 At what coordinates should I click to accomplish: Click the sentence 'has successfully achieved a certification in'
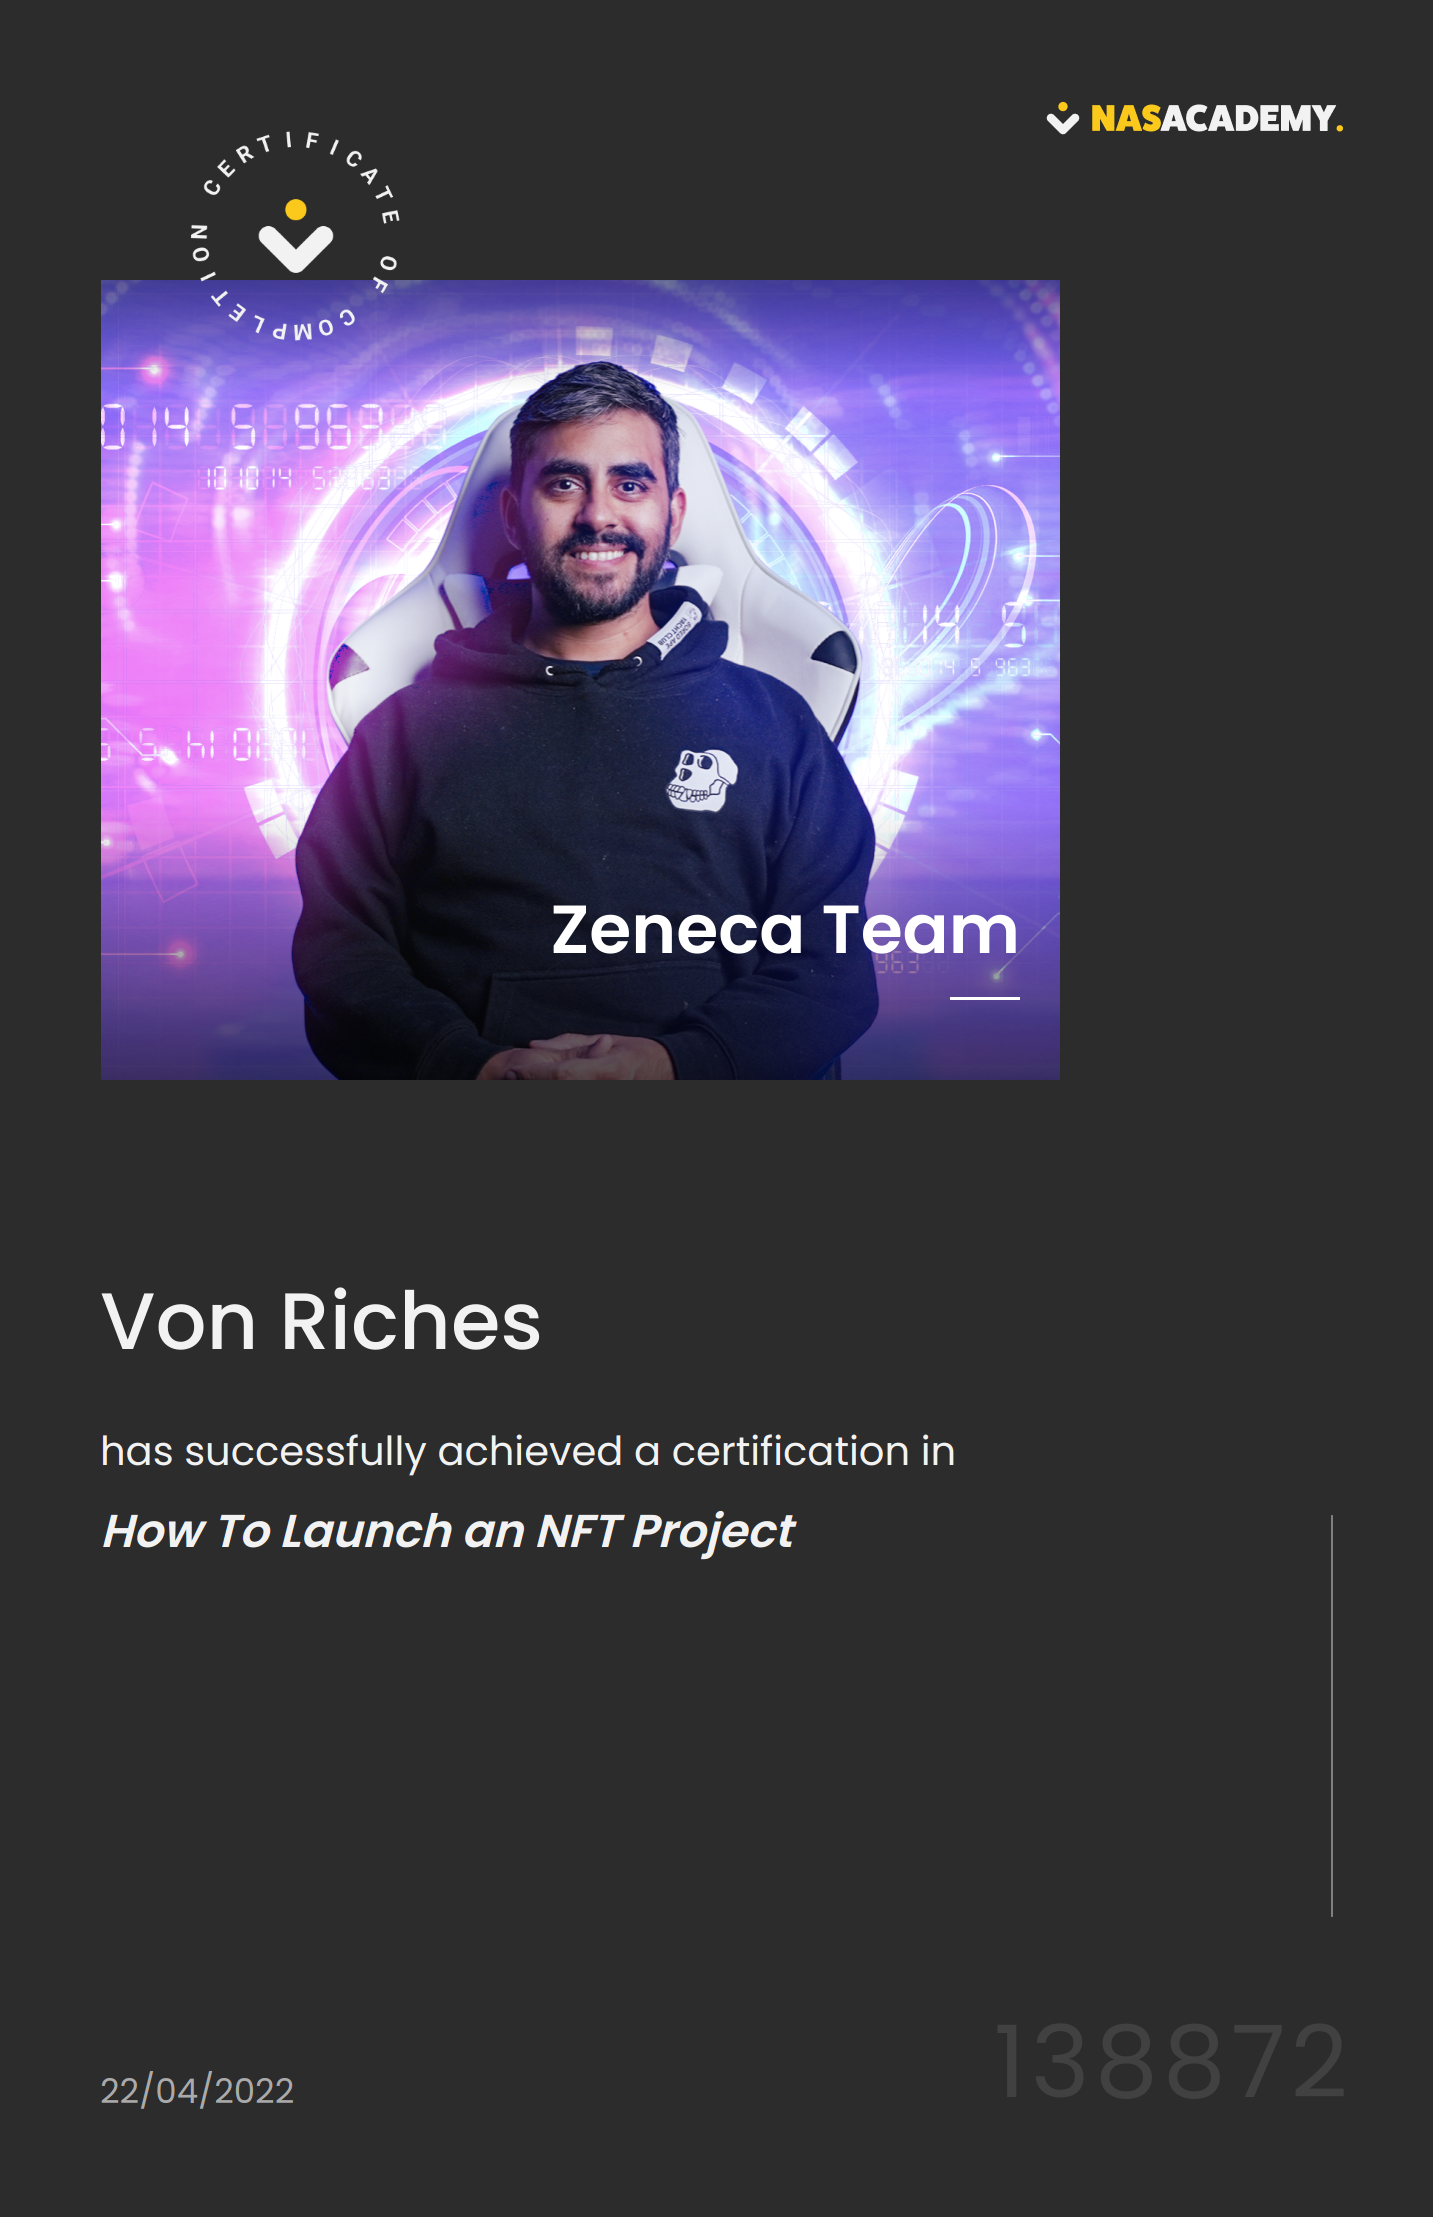(x=528, y=1451)
